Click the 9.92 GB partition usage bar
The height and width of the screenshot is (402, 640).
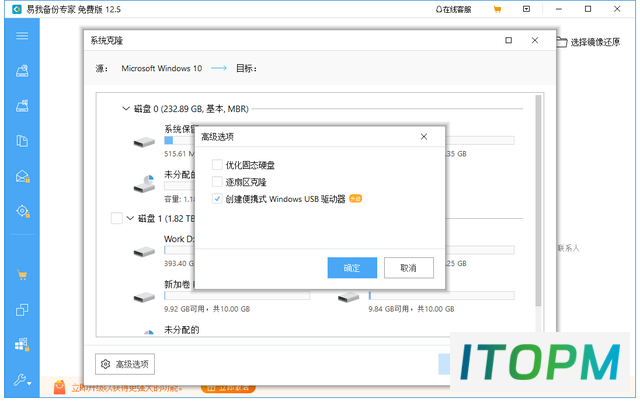(x=237, y=295)
